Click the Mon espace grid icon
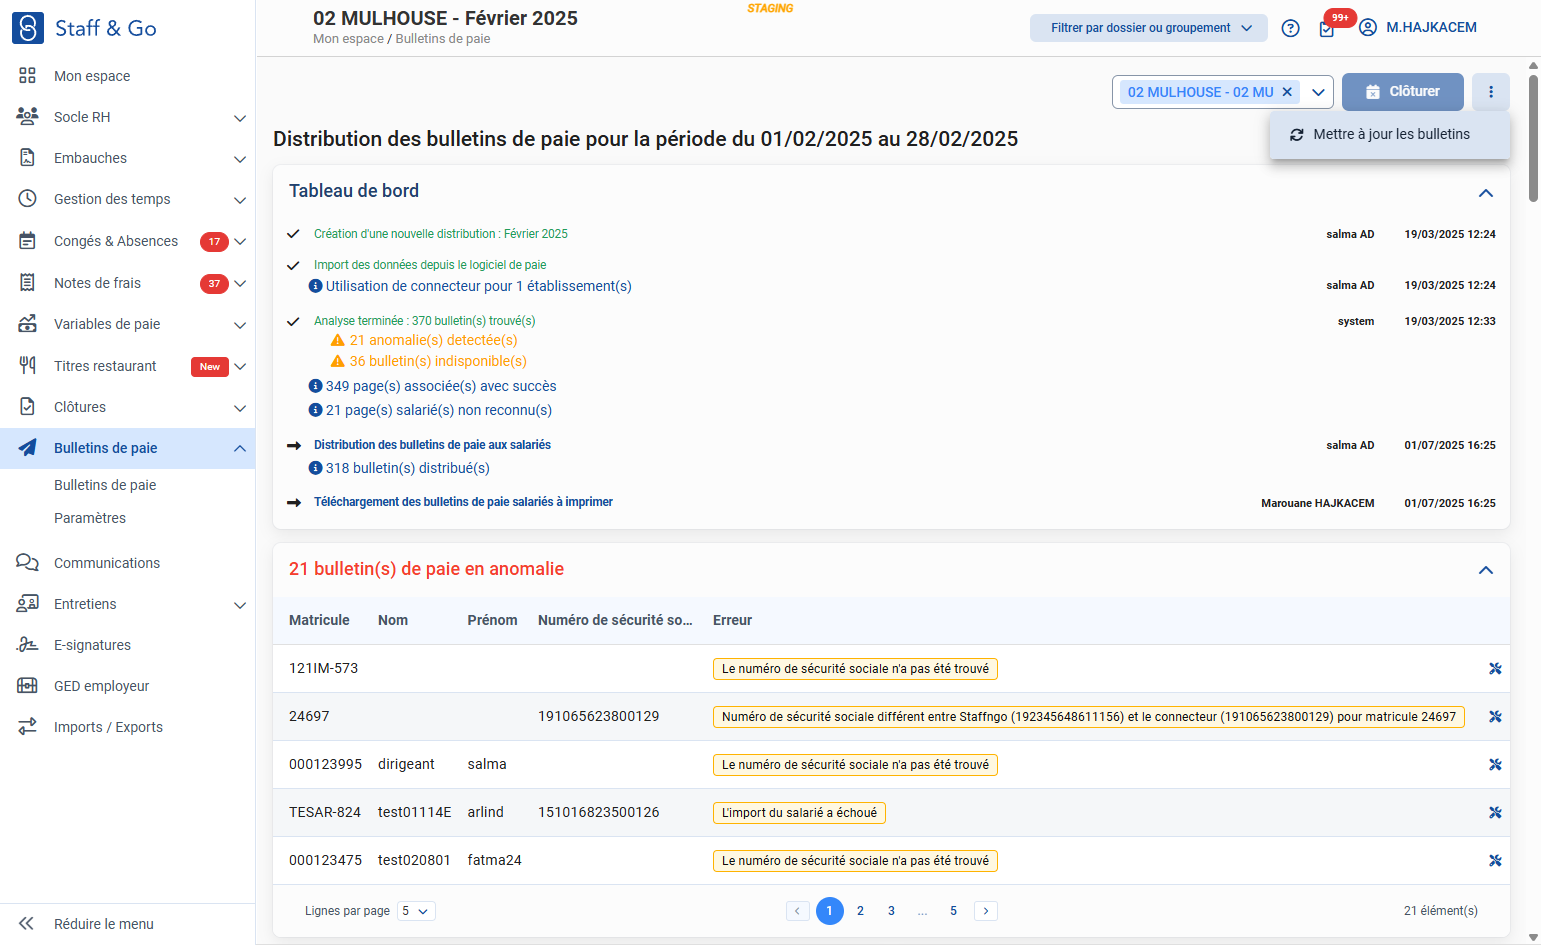Image resolution: width=1541 pixels, height=945 pixels. point(27,76)
